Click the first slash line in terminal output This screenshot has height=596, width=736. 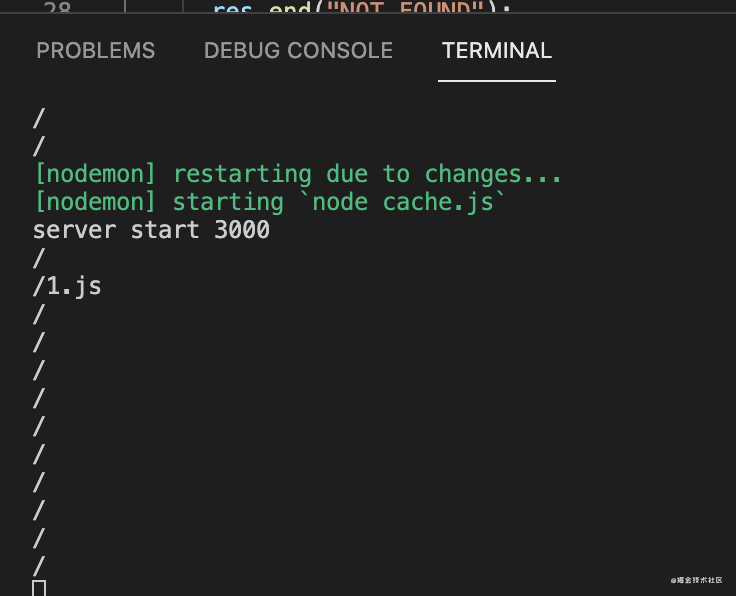tap(39, 118)
